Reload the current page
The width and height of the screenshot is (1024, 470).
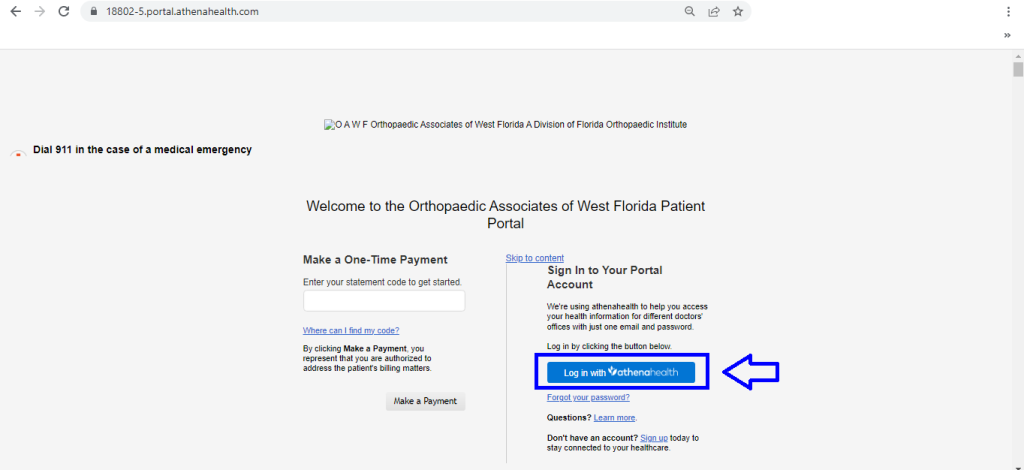coord(63,11)
